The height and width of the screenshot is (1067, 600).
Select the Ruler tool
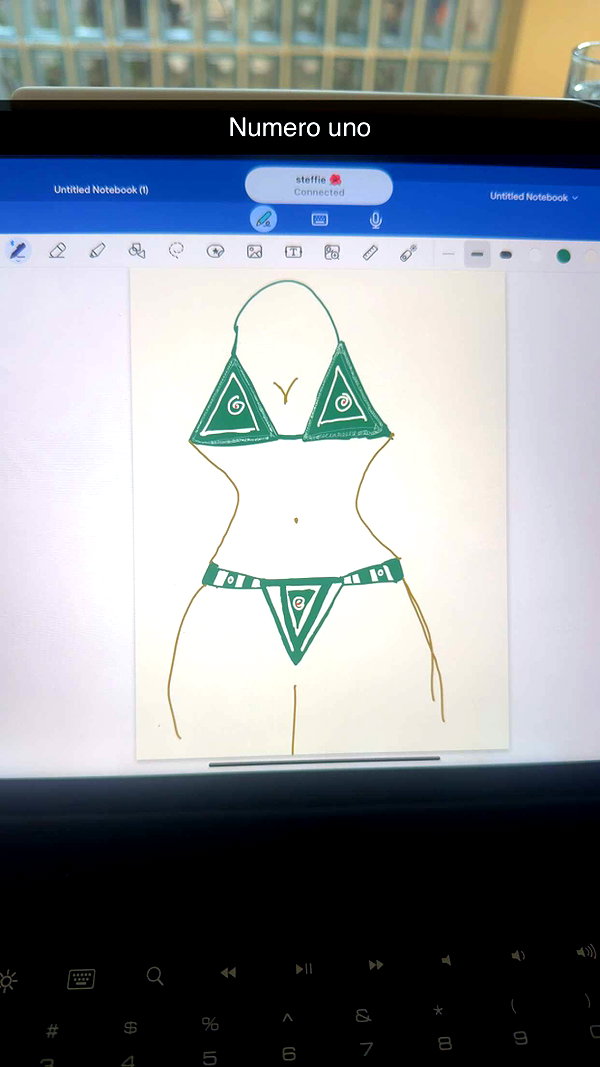pos(370,253)
